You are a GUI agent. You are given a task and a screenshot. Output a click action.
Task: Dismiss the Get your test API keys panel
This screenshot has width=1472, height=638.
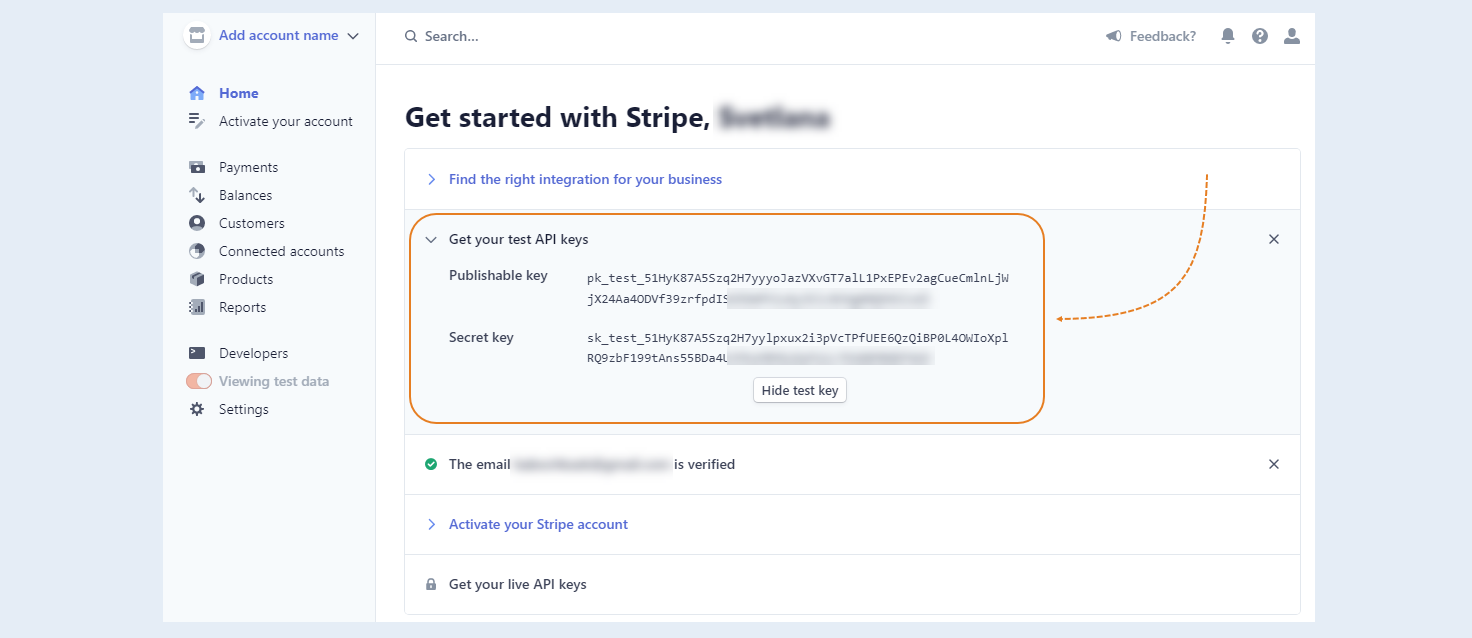[1274, 239]
